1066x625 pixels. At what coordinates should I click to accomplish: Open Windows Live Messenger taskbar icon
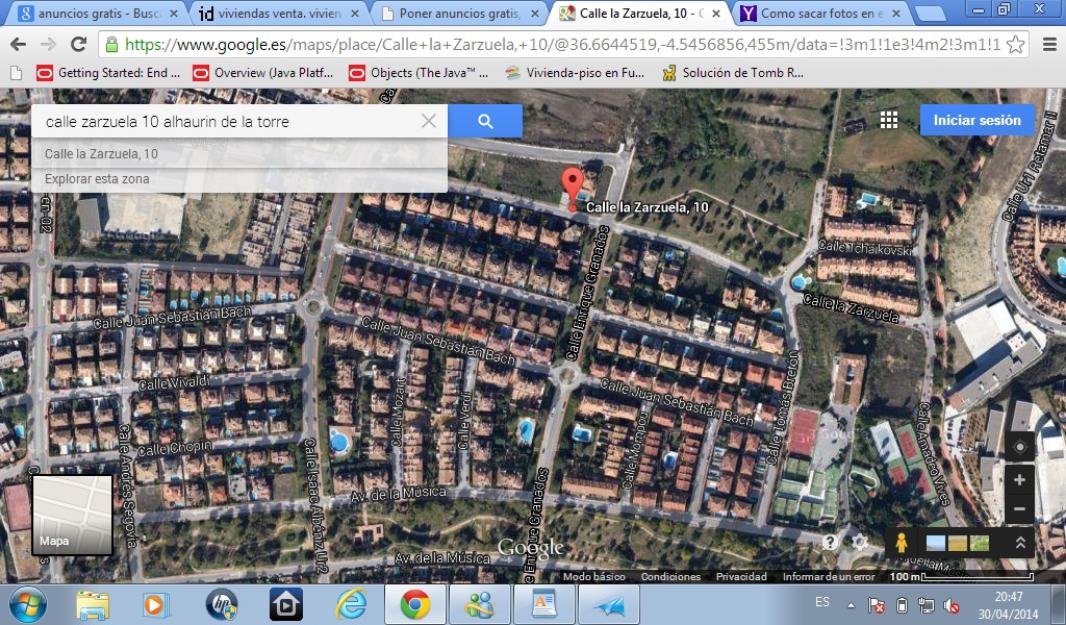point(479,605)
